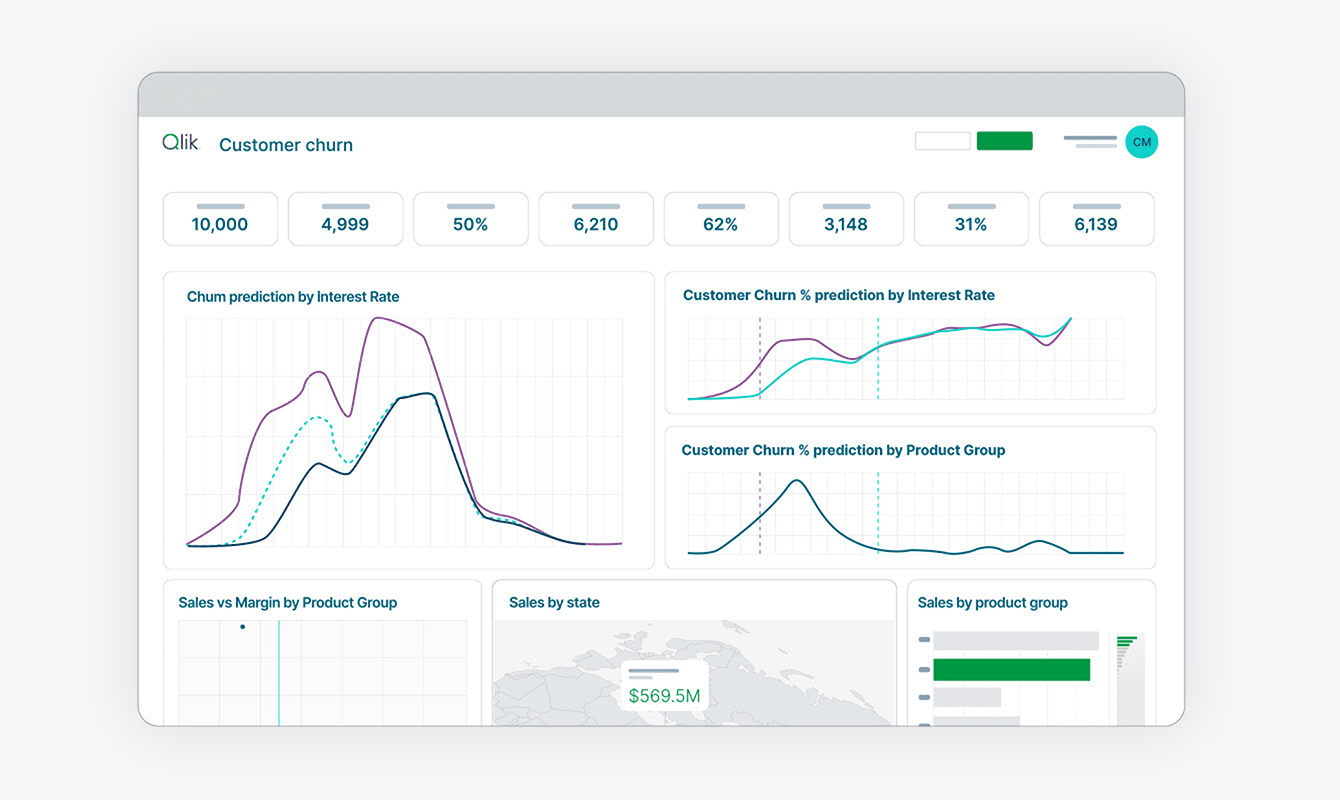Open the 31% KPI tile
Screen dimensions: 1340x800
click(971, 219)
